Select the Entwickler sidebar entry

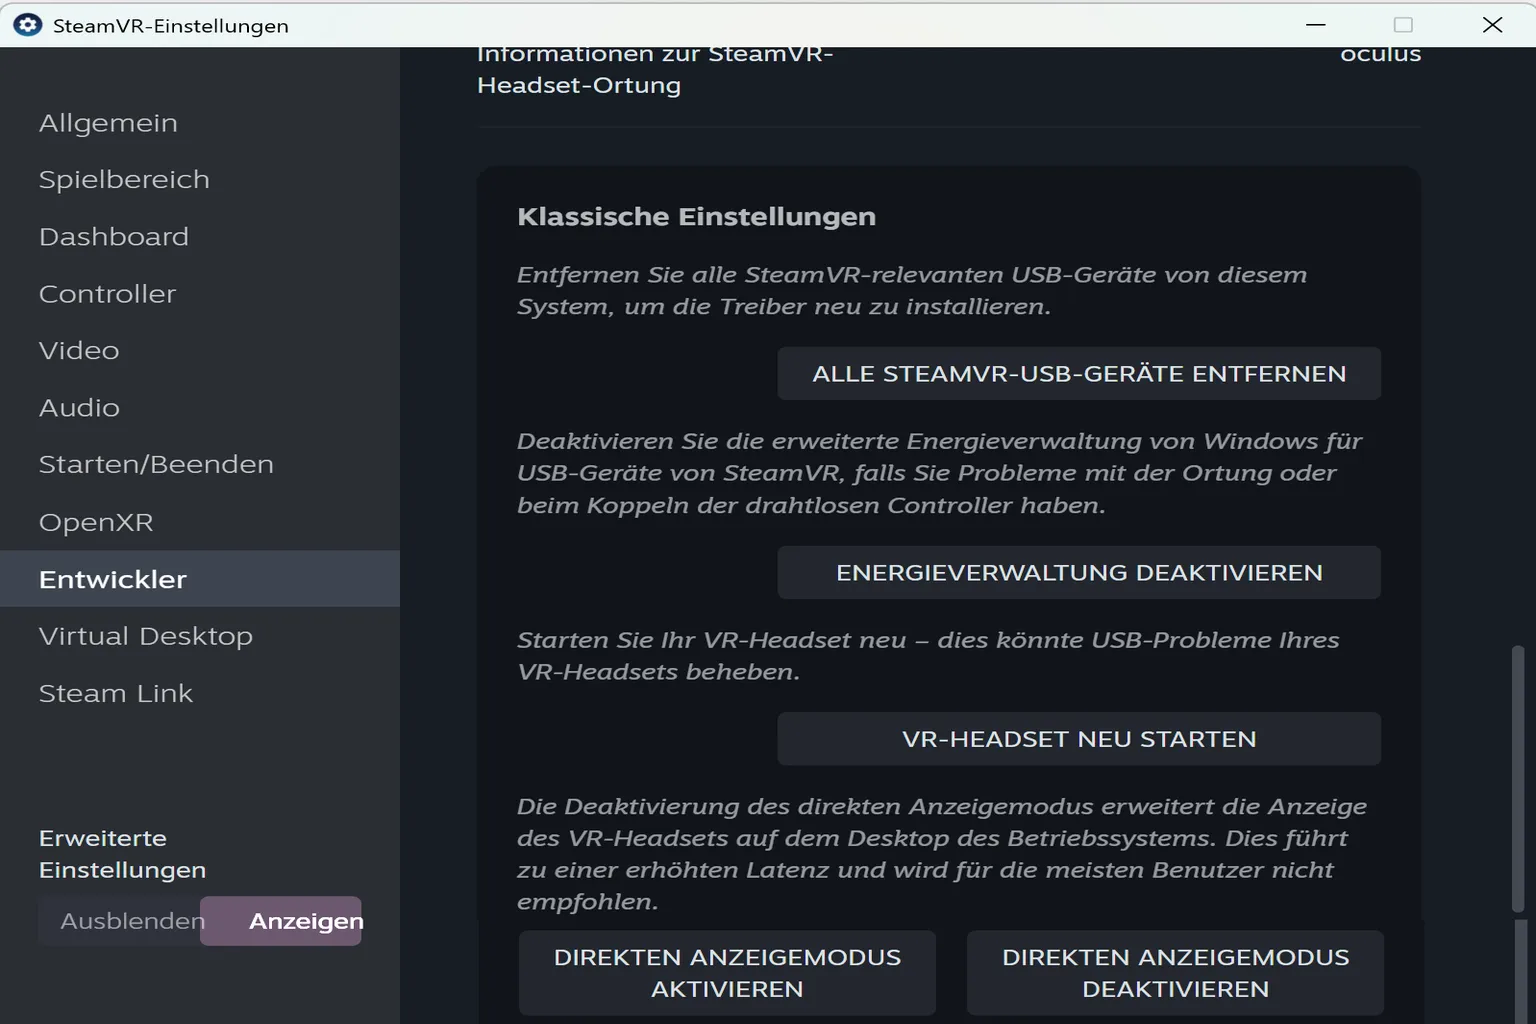(x=200, y=579)
